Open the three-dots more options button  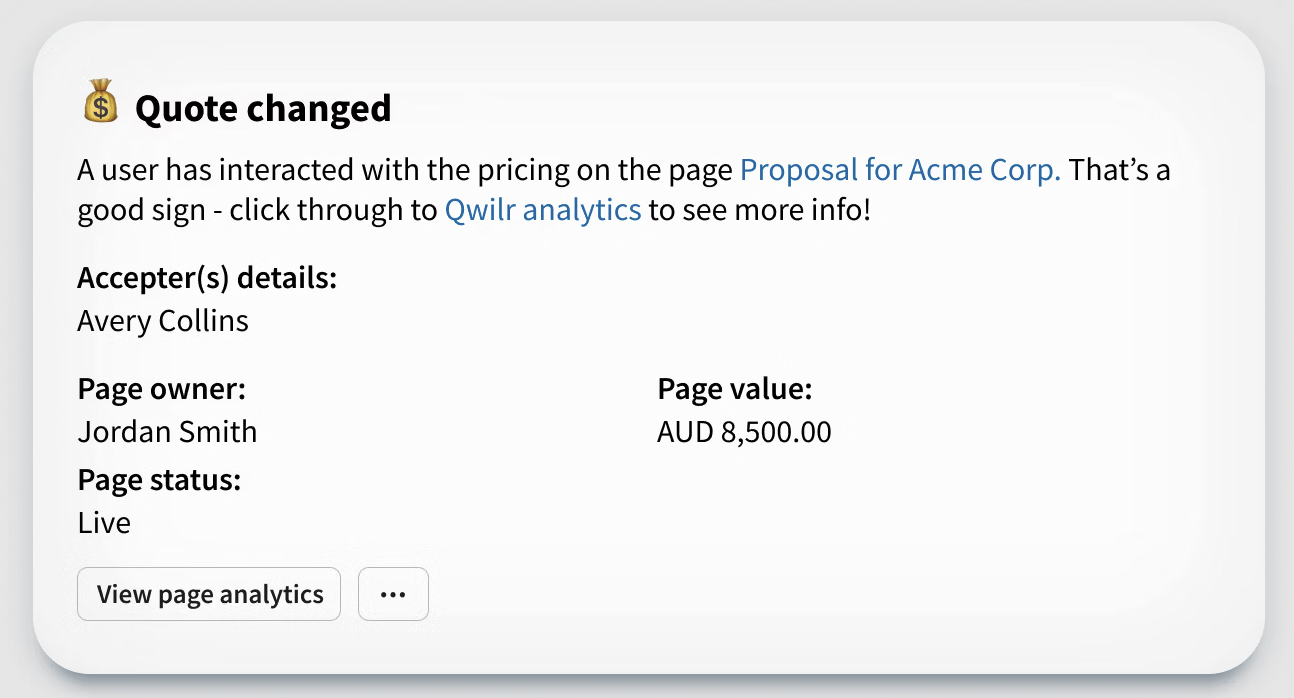click(393, 594)
